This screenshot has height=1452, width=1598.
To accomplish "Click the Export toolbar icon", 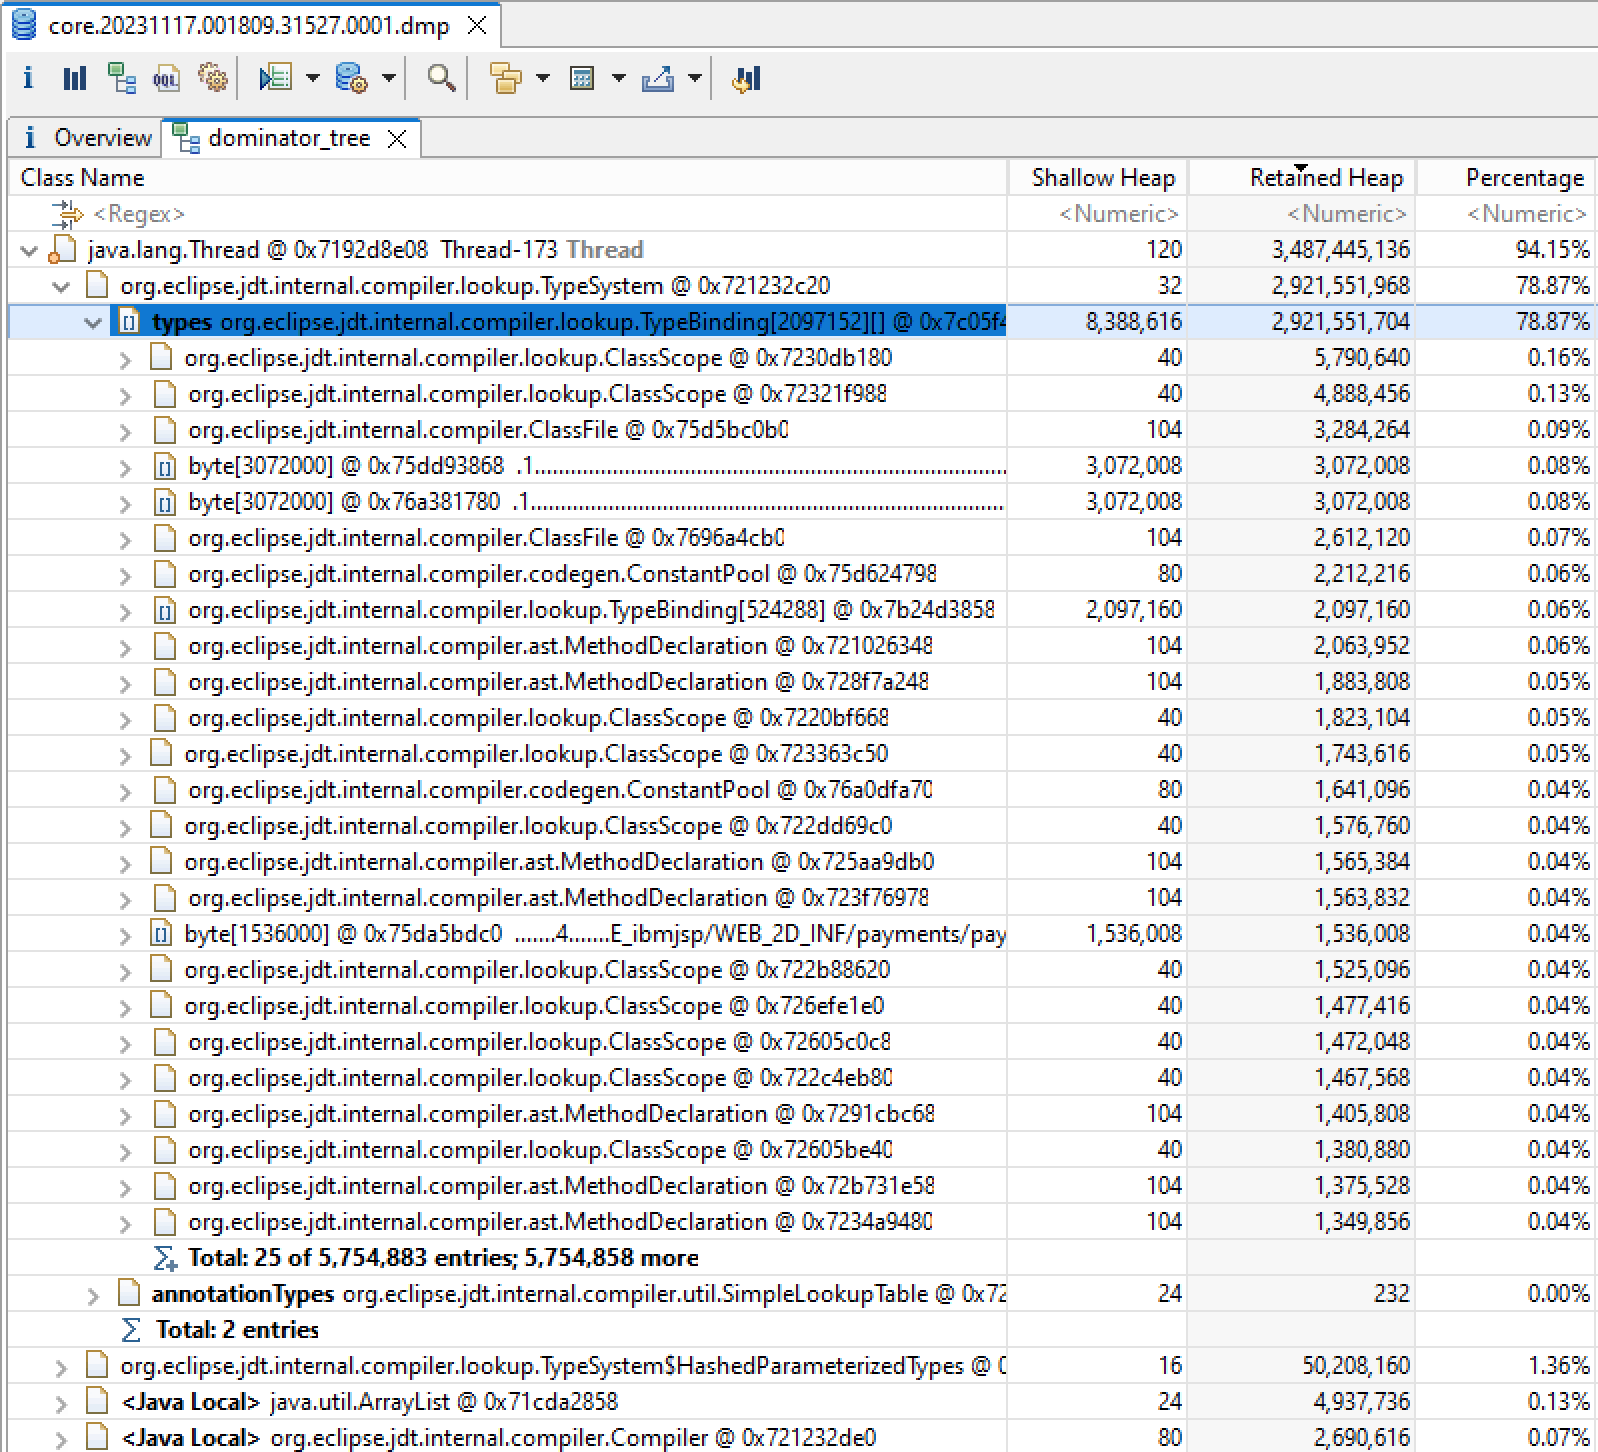I will [658, 78].
